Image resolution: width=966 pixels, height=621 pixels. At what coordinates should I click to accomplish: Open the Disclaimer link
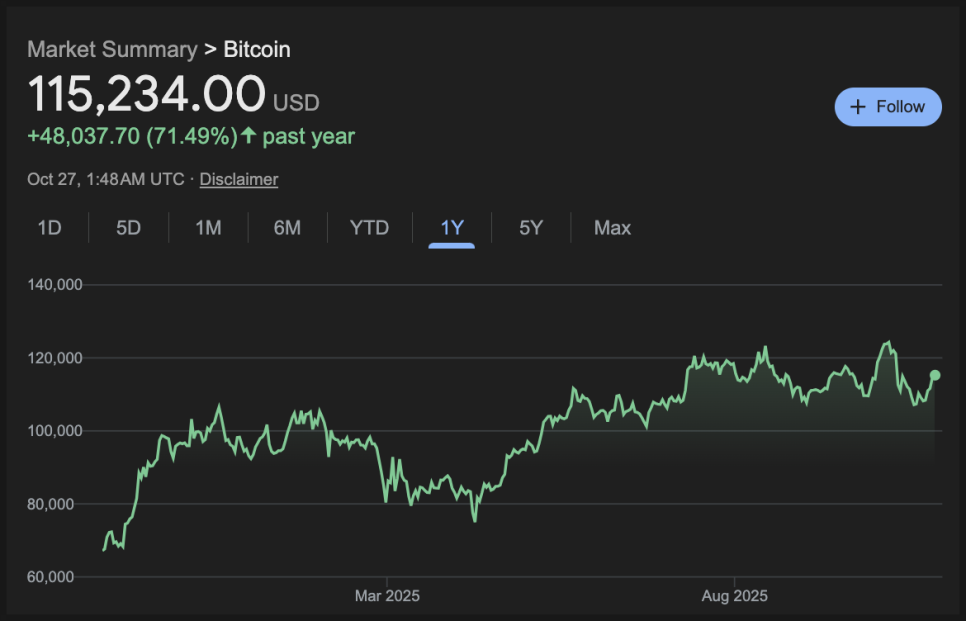239,179
